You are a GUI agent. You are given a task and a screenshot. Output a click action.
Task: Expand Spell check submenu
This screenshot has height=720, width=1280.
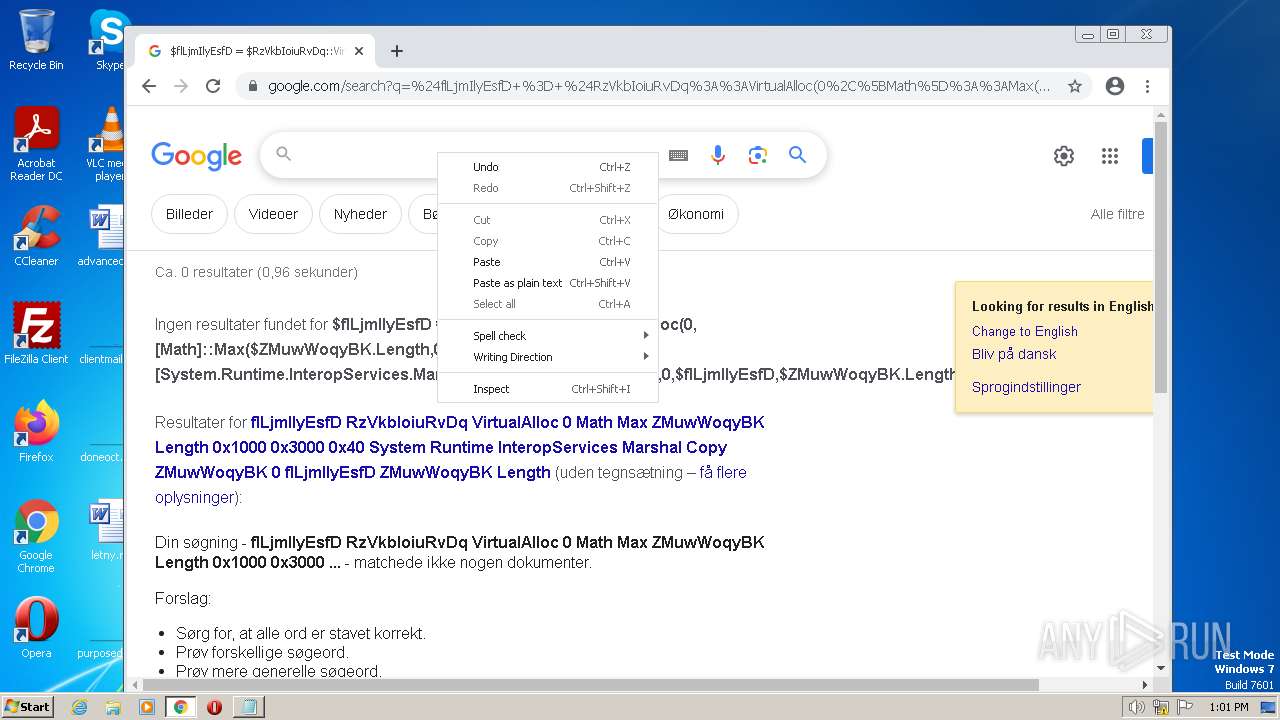548,336
